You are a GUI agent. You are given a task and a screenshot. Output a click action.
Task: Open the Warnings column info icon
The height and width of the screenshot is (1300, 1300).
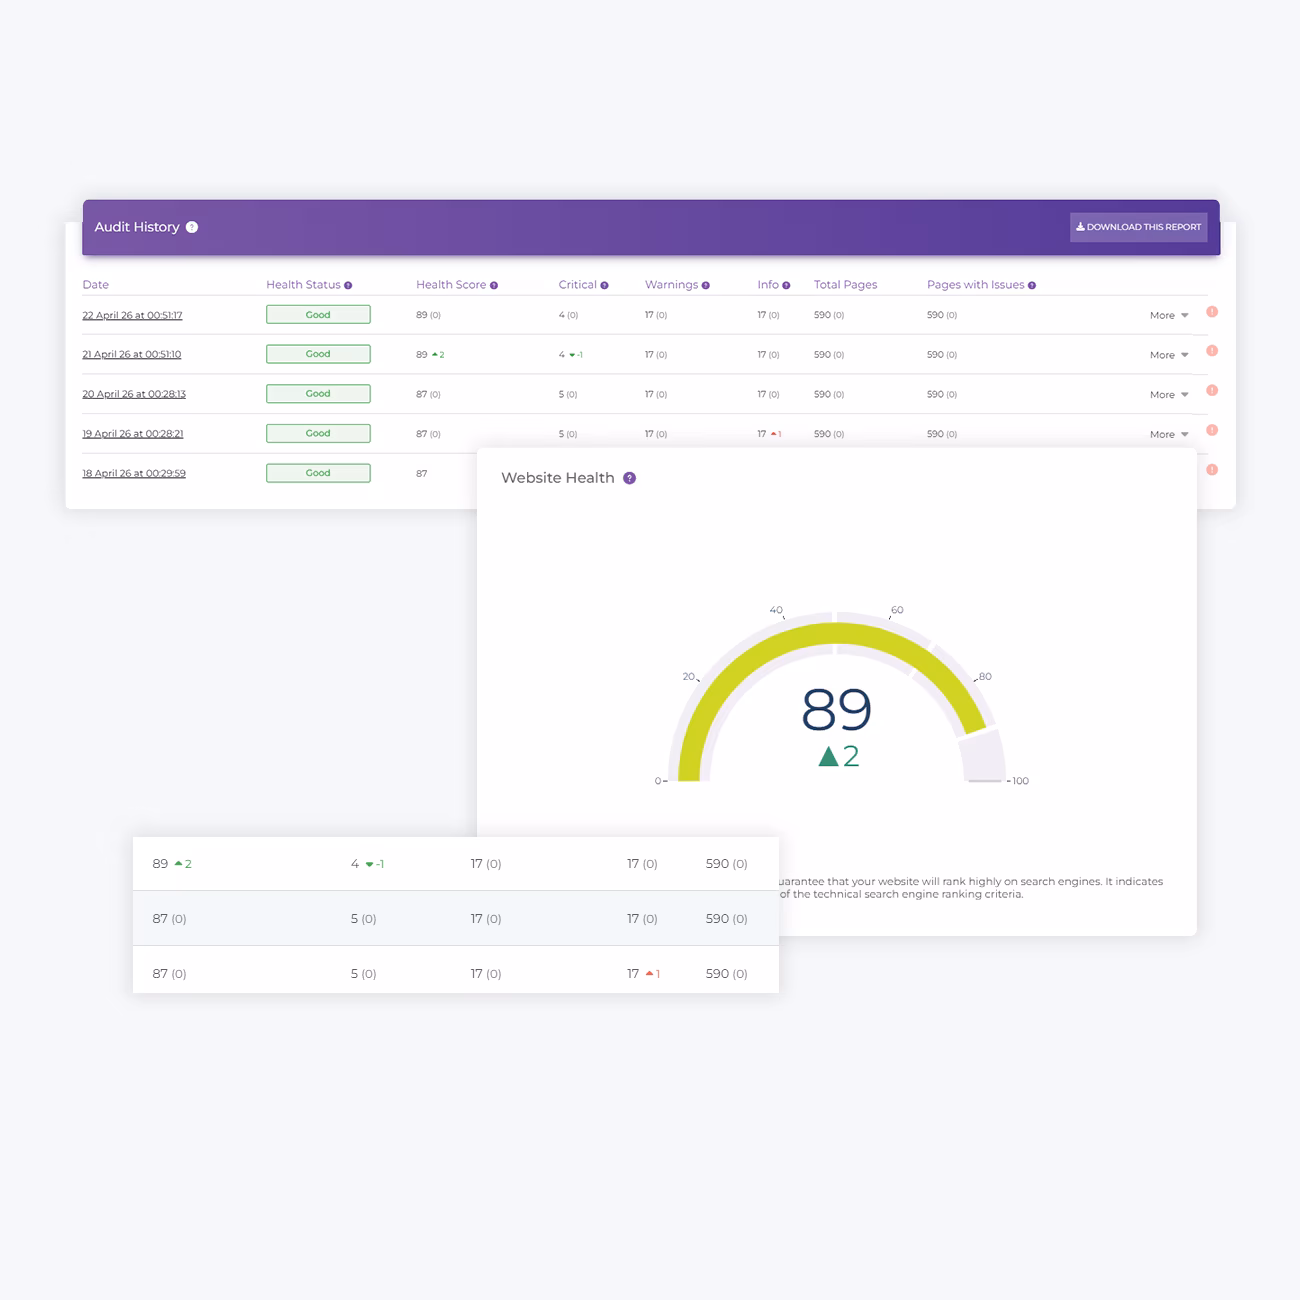[x=706, y=286]
